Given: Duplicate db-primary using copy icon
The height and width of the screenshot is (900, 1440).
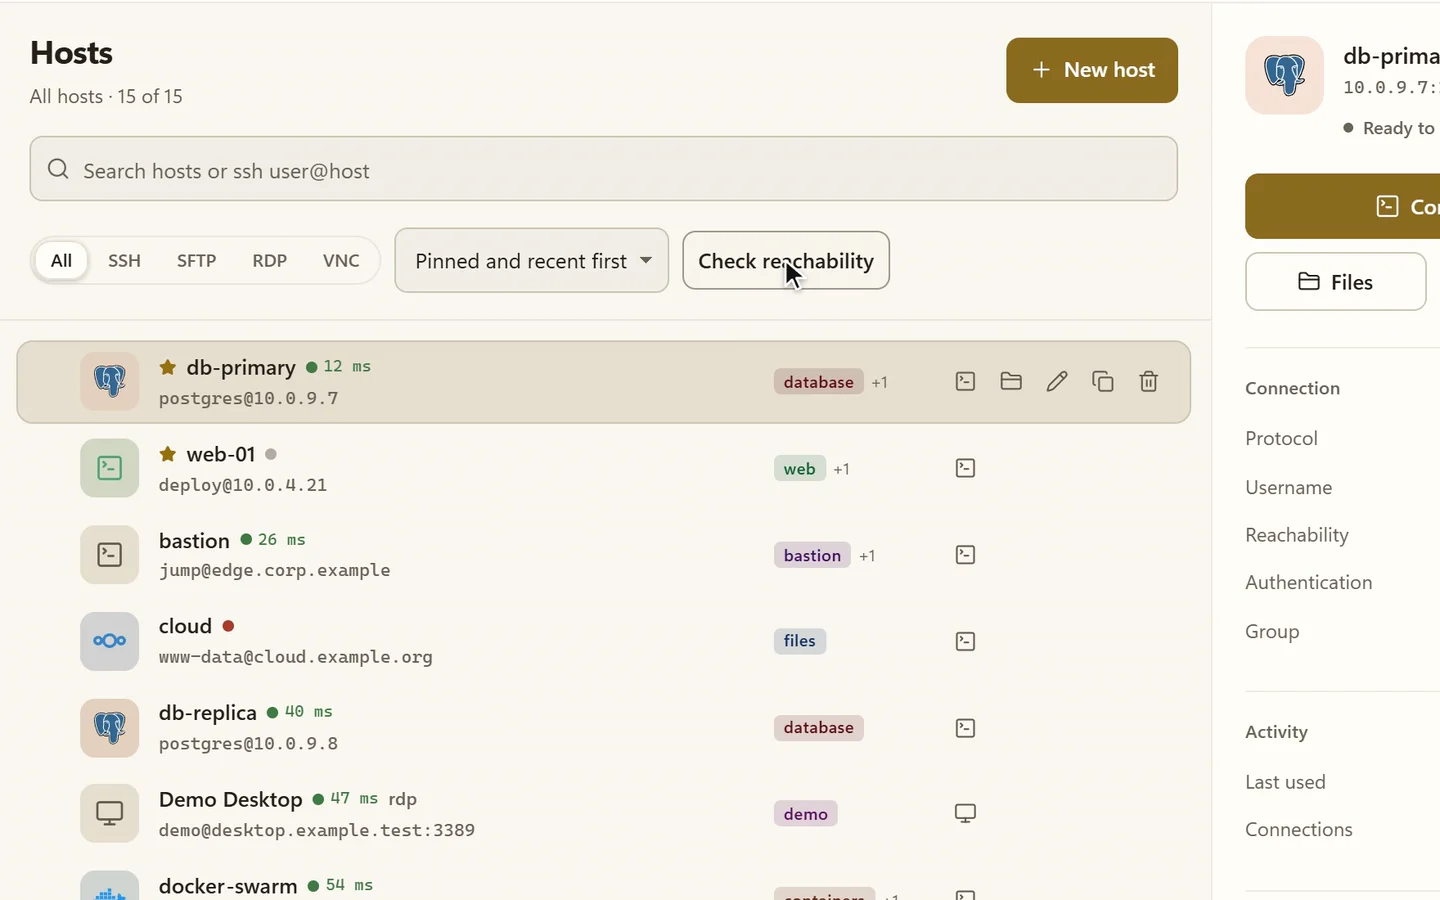Looking at the screenshot, I should coord(1103,381).
